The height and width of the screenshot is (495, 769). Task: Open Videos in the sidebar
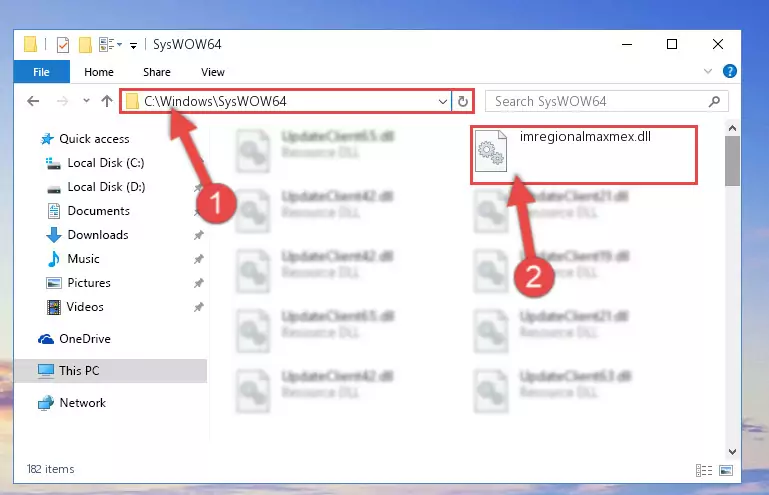pyautogui.click(x=85, y=307)
